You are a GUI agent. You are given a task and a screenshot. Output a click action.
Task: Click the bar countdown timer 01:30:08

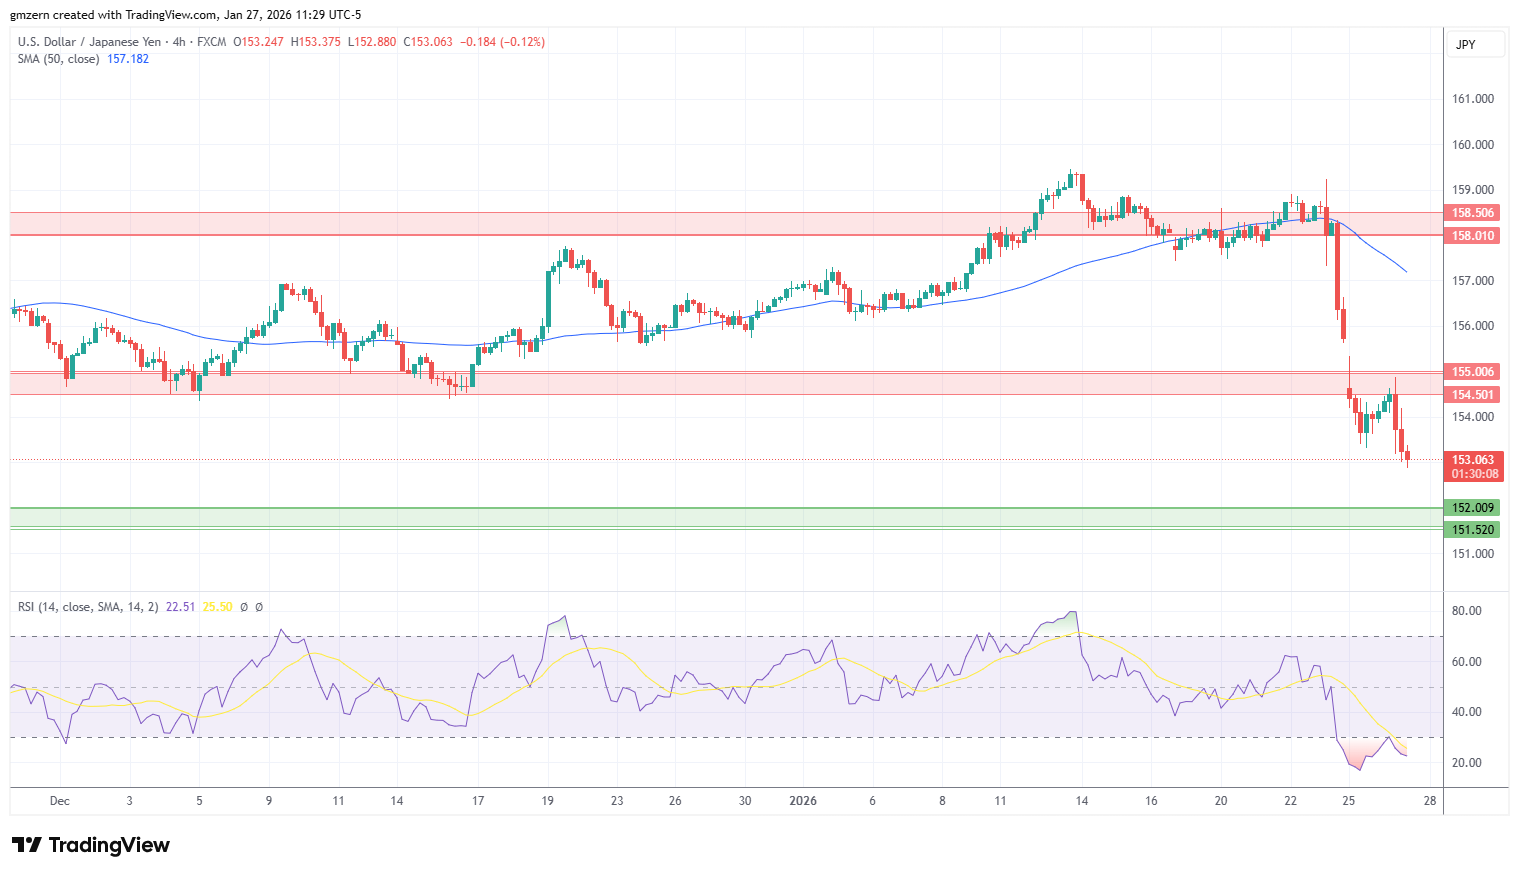tap(1474, 474)
